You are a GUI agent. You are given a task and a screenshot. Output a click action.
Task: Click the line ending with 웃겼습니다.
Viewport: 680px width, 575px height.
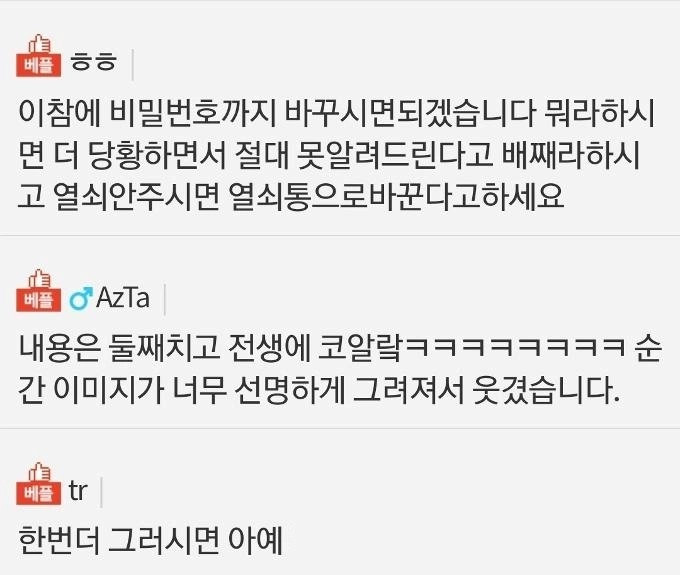click(318, 389)
